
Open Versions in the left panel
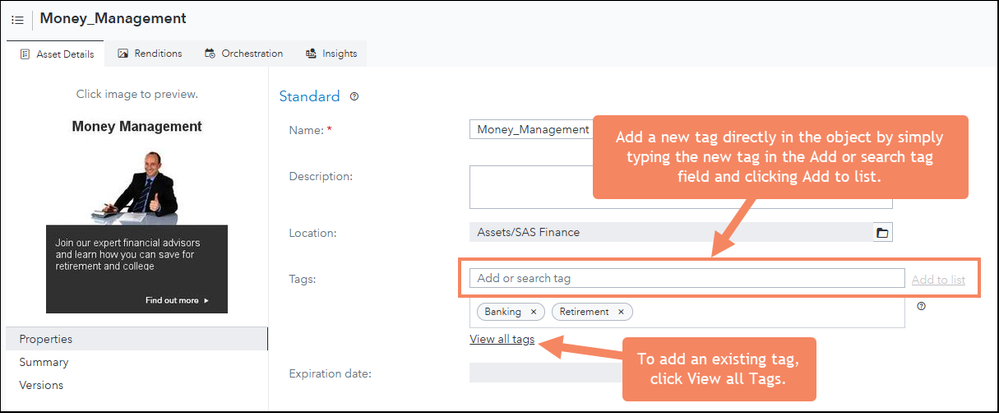click(x=41, y=385)
